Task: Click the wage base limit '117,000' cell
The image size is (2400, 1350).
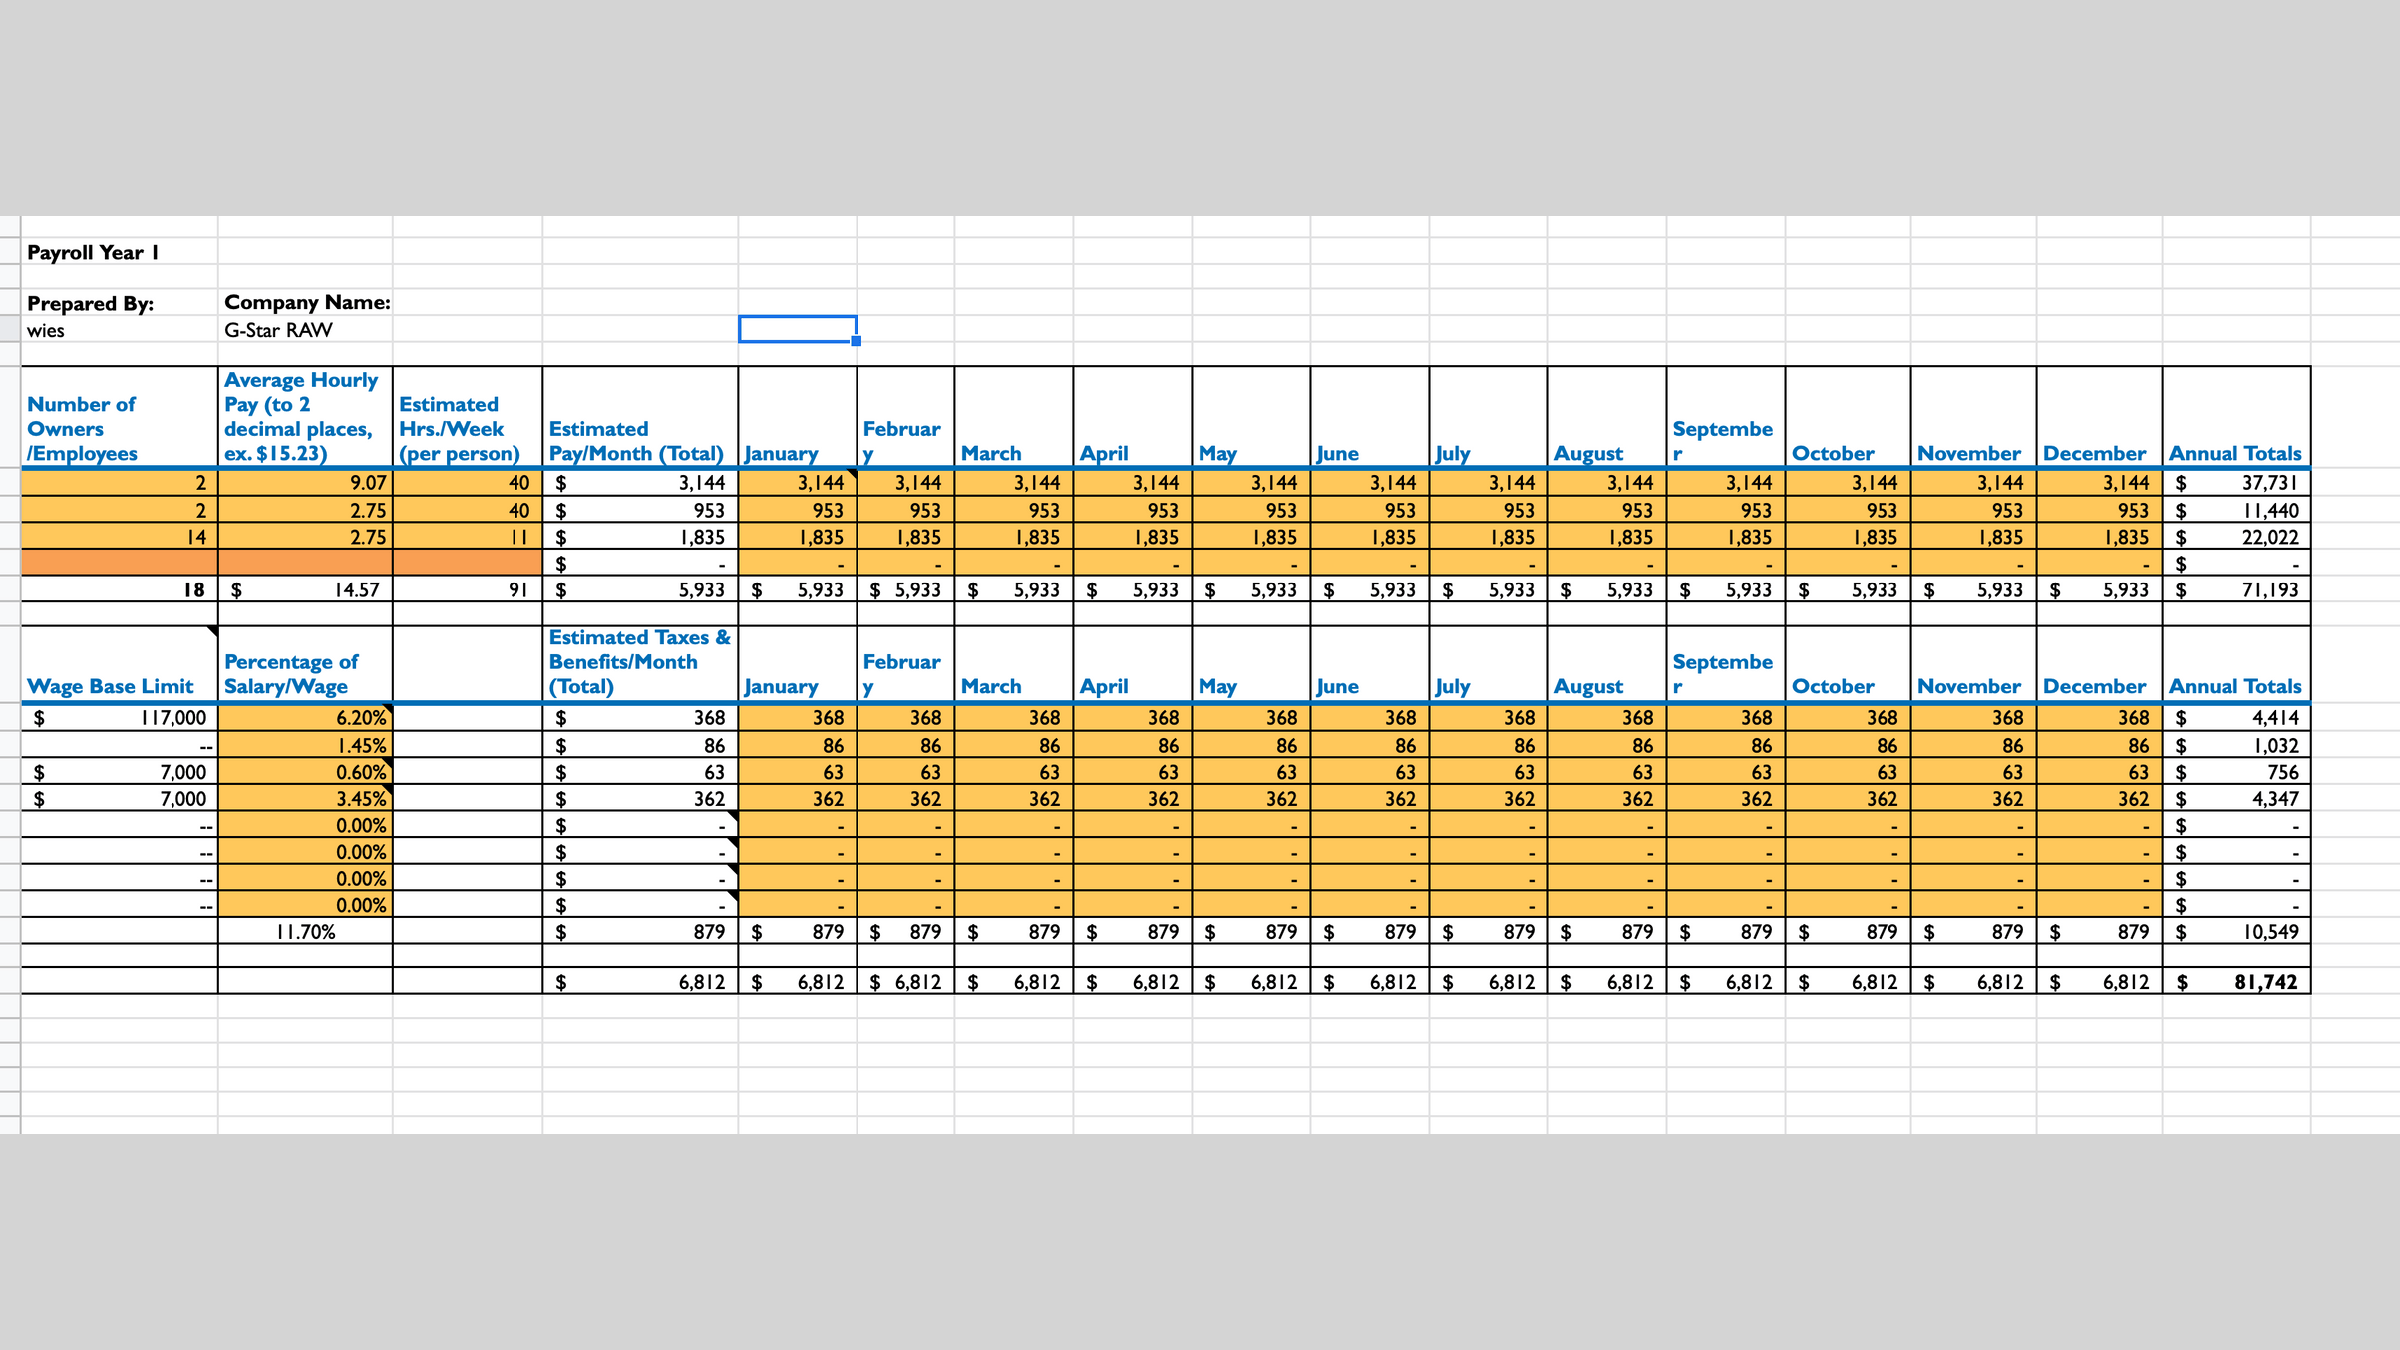Action: pos(119,718)
